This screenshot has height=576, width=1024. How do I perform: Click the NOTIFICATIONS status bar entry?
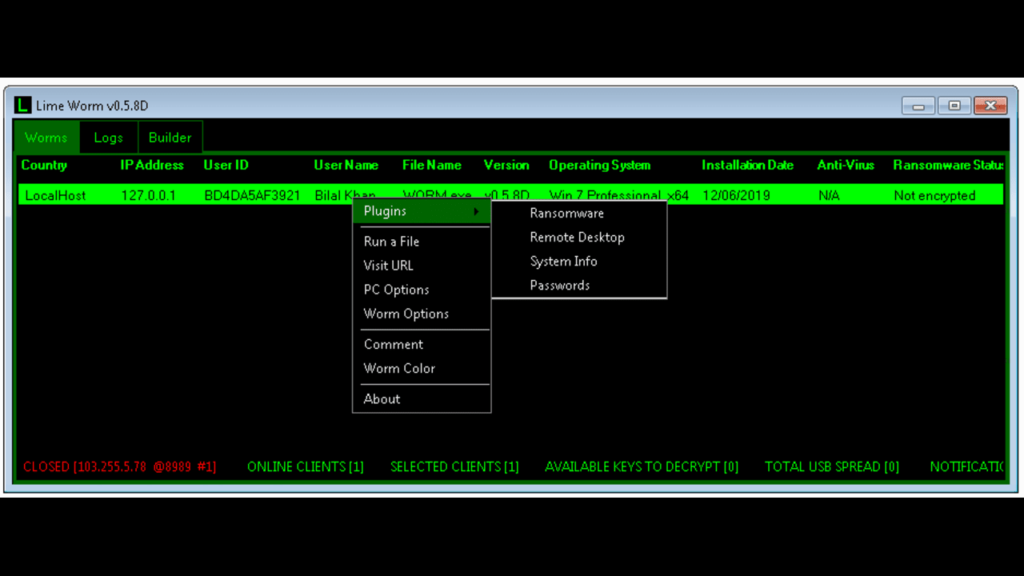pos(967,467)
